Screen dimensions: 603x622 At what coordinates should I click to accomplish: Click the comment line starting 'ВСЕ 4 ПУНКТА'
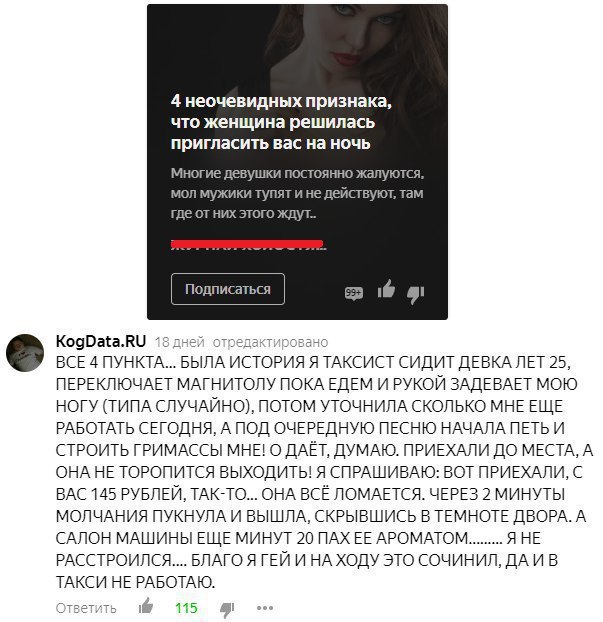pos(313,363)
